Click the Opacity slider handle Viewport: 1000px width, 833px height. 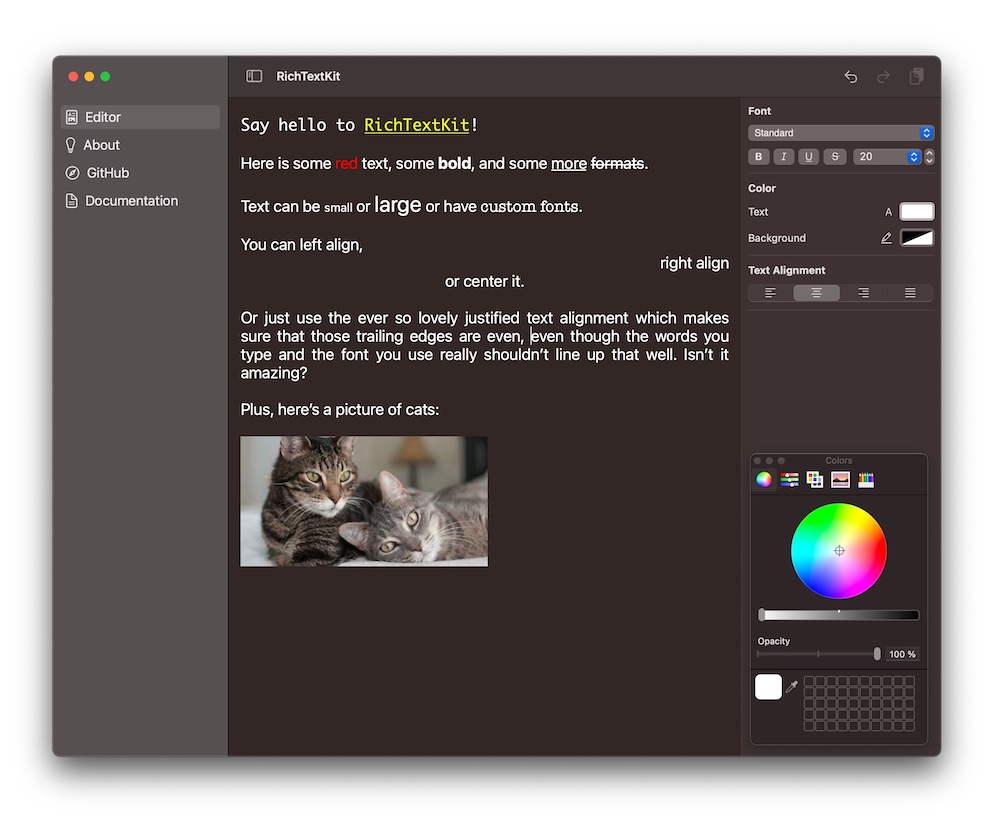(877, 654)
